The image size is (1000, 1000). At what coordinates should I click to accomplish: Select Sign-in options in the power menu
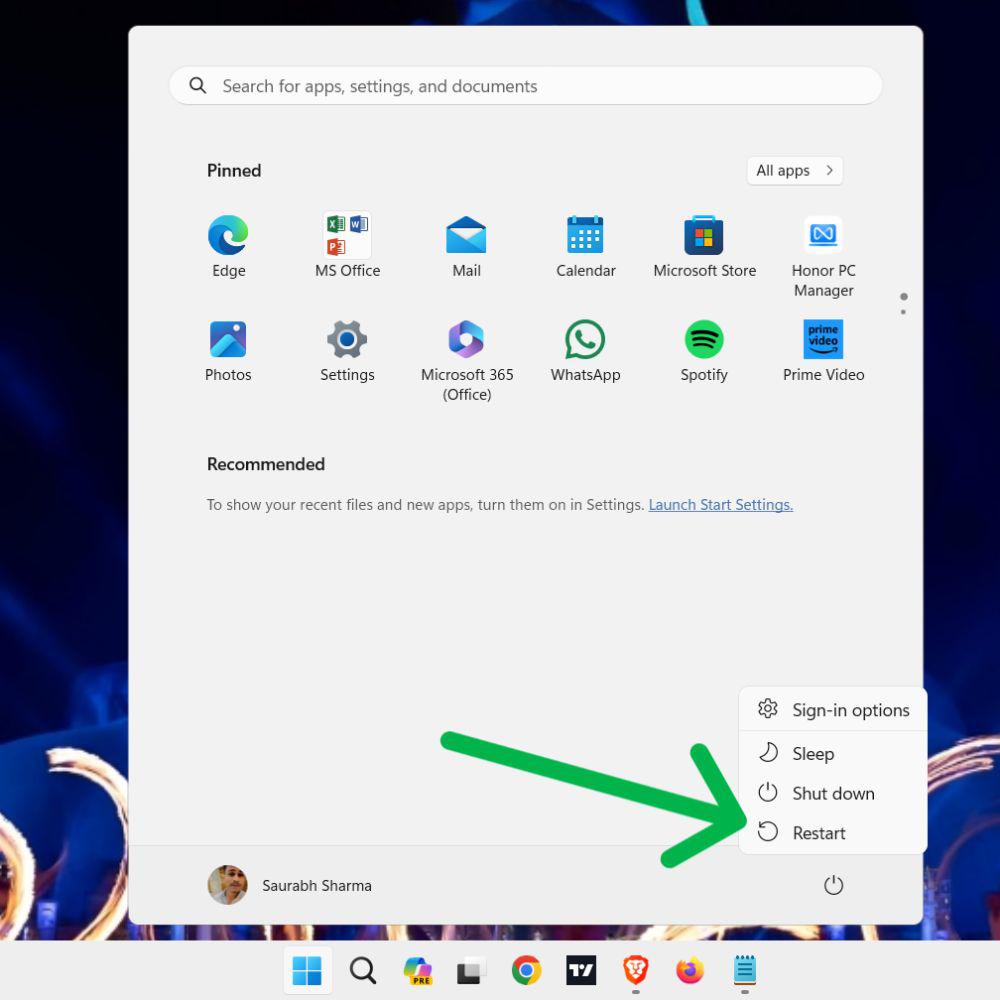click(x=833, y=710)
